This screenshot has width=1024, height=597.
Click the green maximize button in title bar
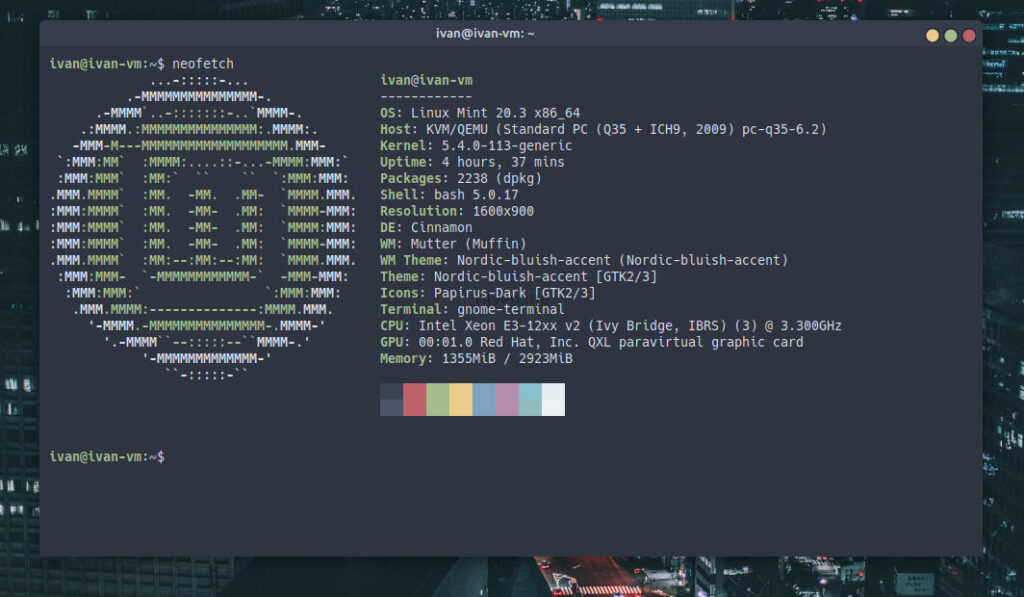[x=950, y=35]
